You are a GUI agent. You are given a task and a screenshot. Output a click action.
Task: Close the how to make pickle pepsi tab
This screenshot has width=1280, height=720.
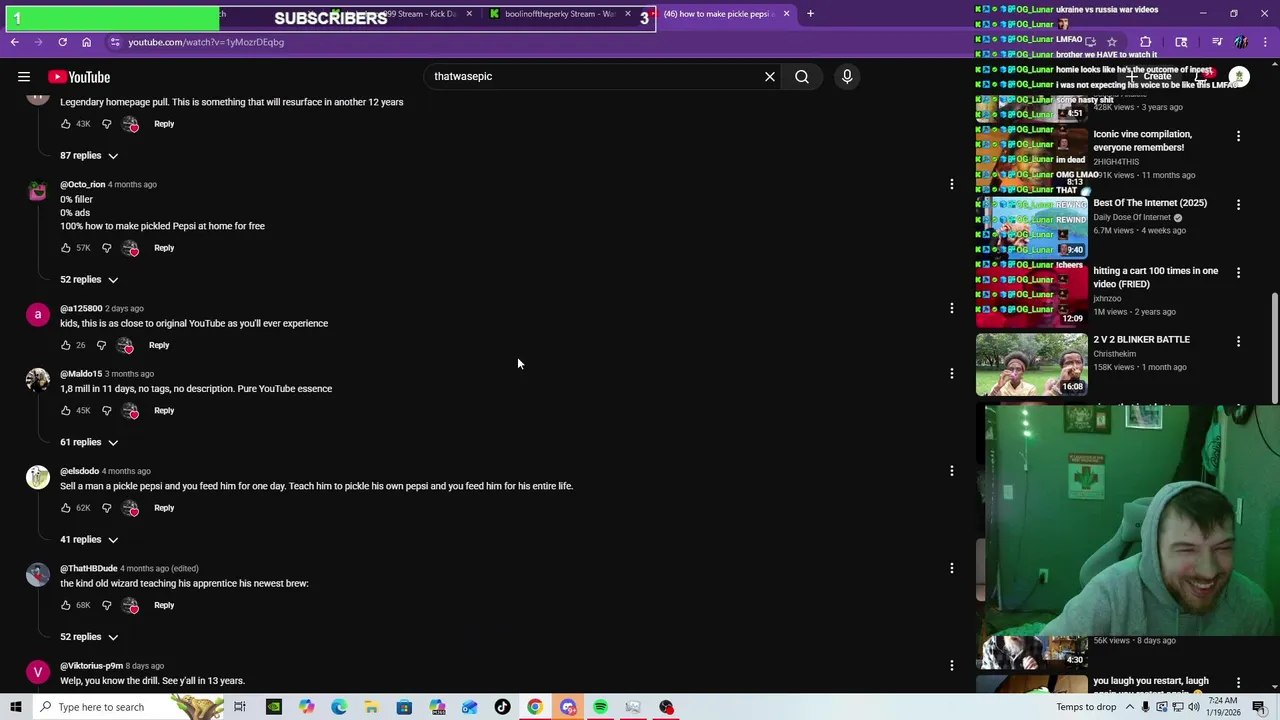(786, 14)
